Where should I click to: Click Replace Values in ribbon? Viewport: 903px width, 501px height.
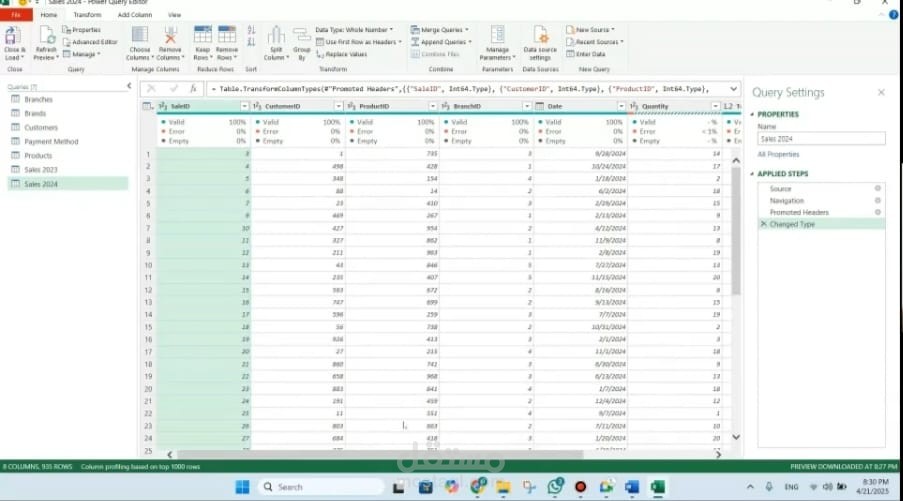pos(342,54)
